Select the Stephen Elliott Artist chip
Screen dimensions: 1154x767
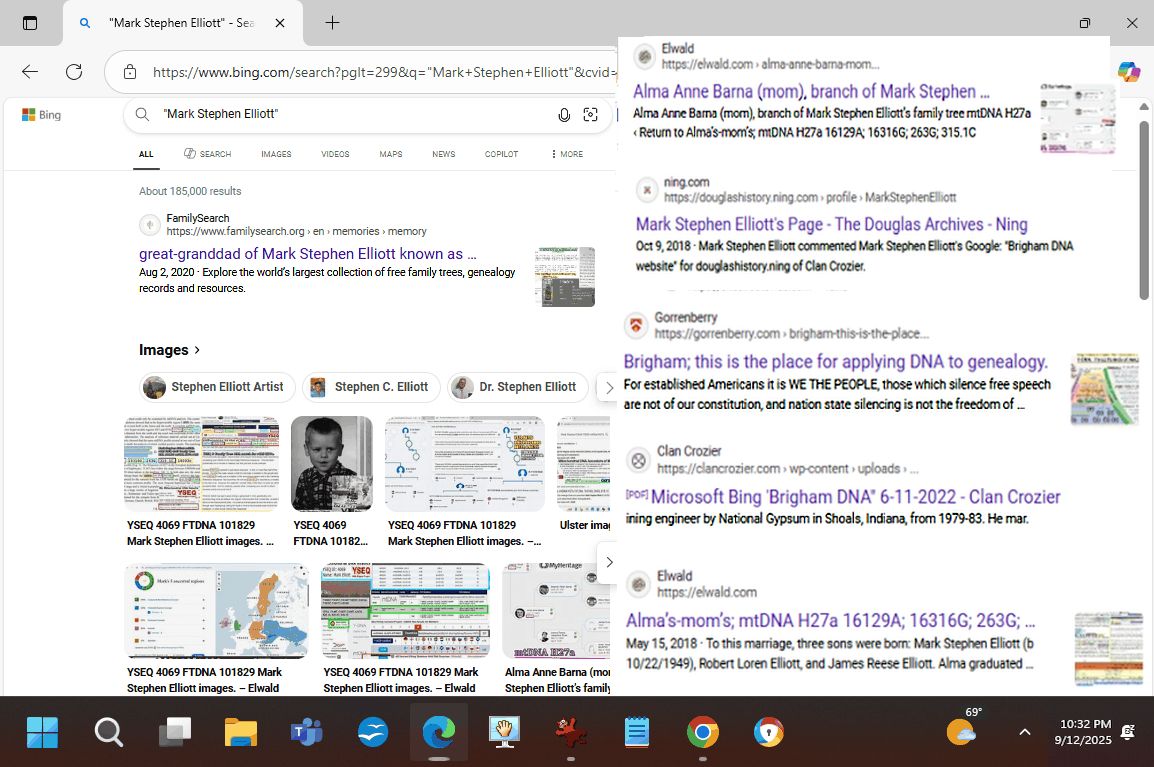click(217, 387)
